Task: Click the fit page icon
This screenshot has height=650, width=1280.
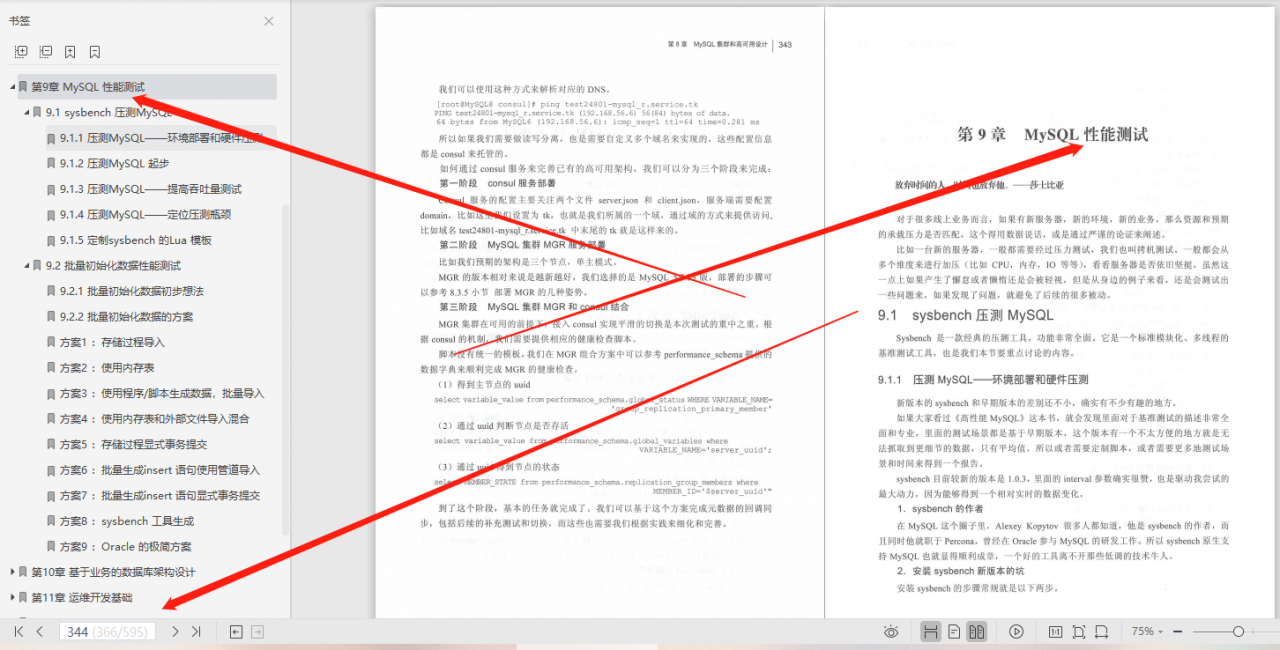Action: (1078, 631)
